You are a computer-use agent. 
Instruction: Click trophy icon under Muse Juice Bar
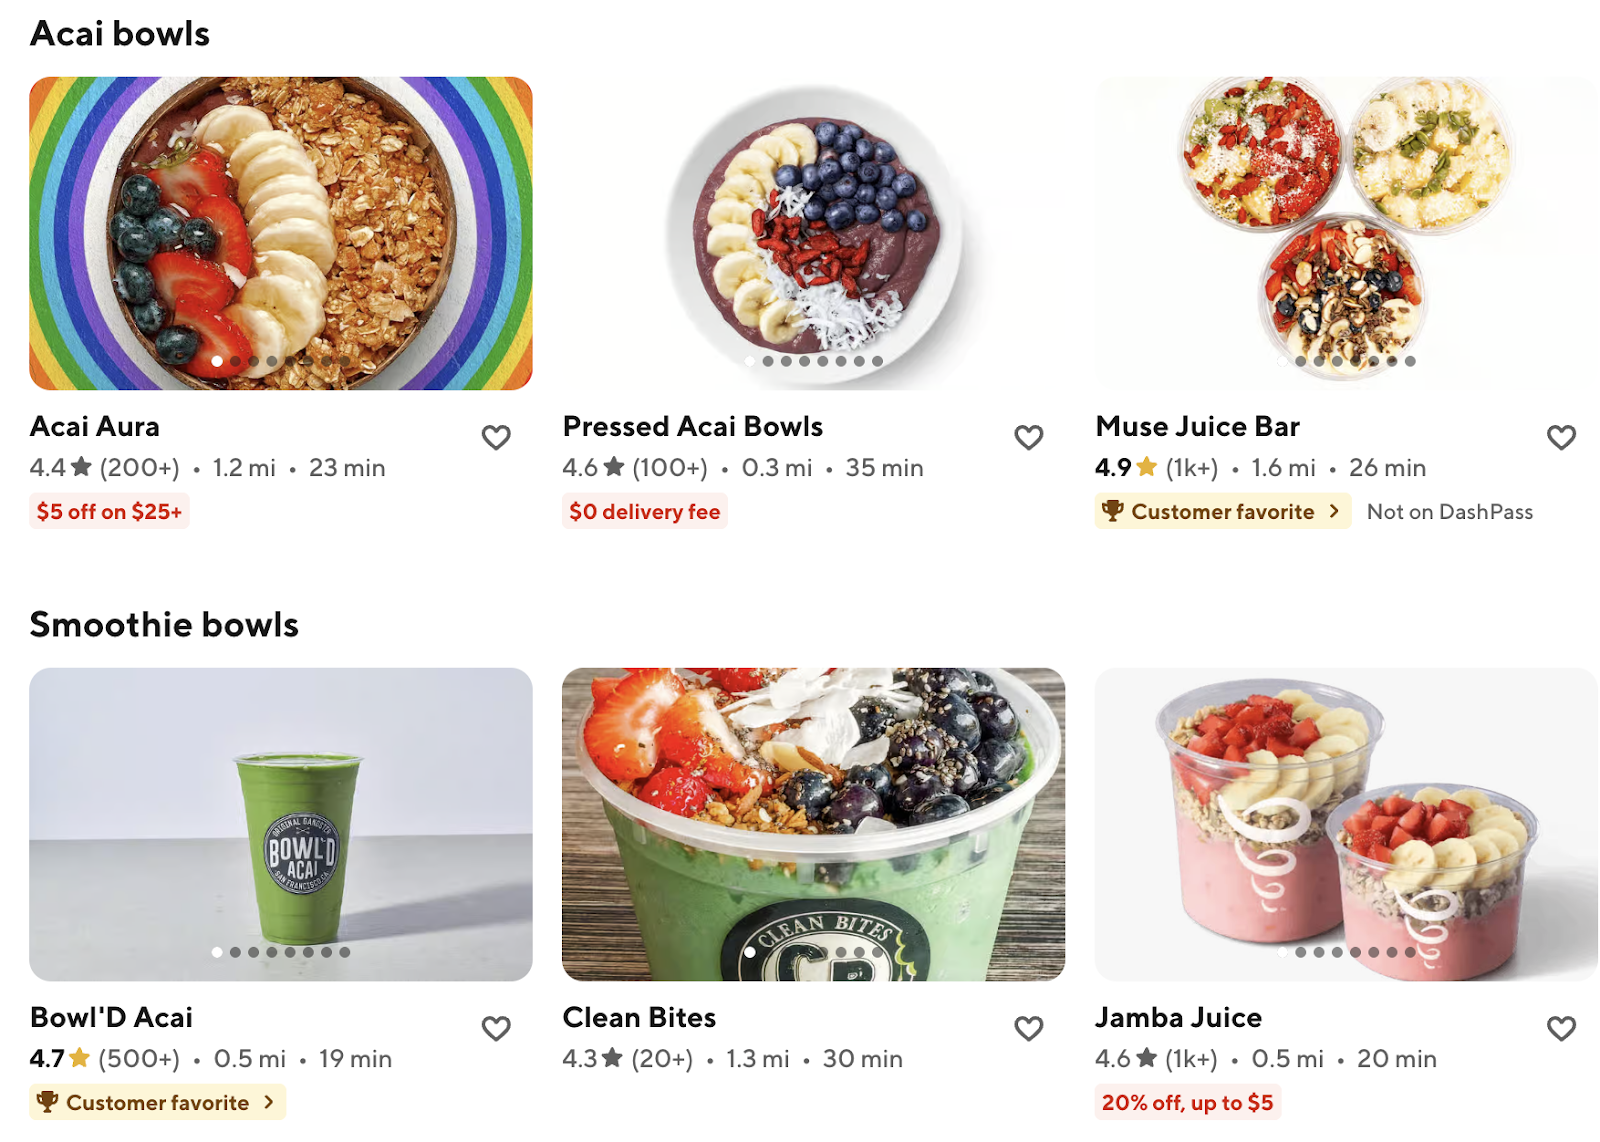coord(1112,511)
